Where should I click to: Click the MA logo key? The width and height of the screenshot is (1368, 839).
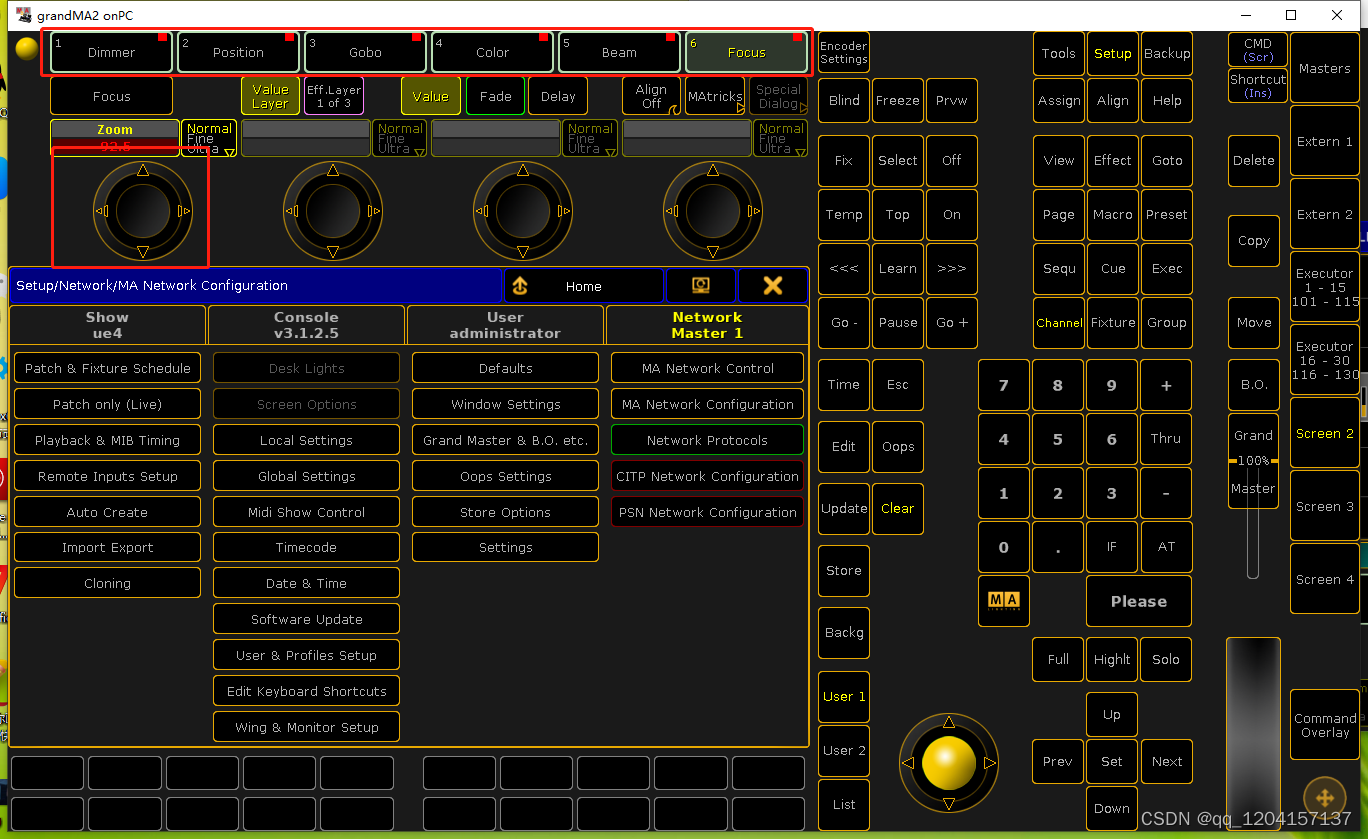click(1003, 601)
